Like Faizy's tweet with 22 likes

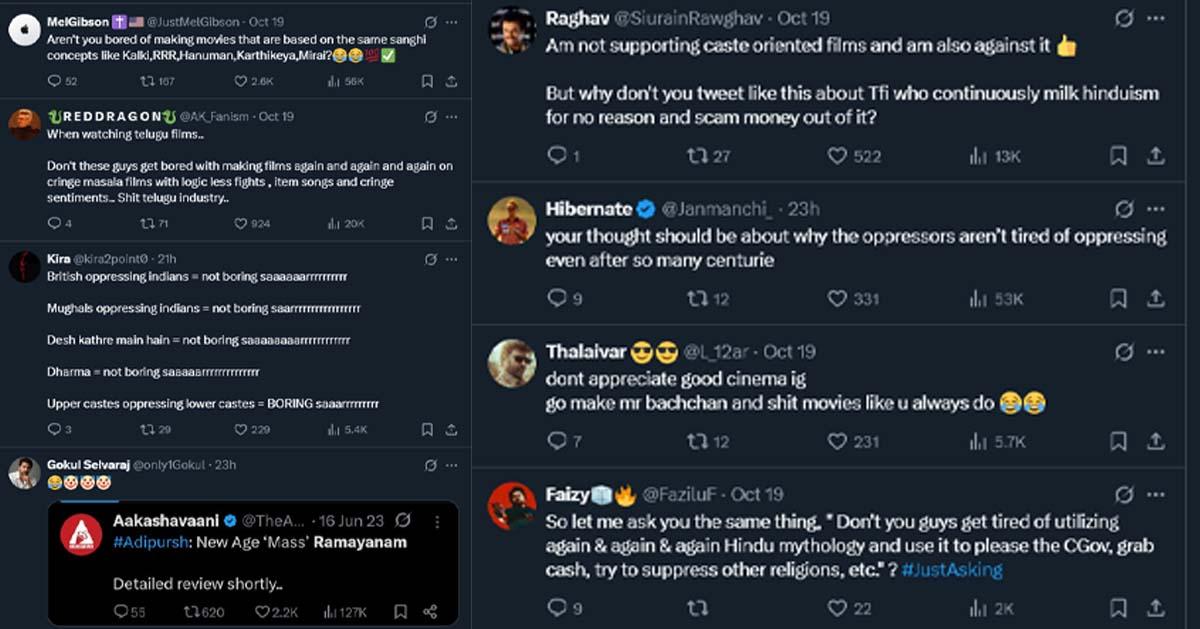tap(838, 607)
